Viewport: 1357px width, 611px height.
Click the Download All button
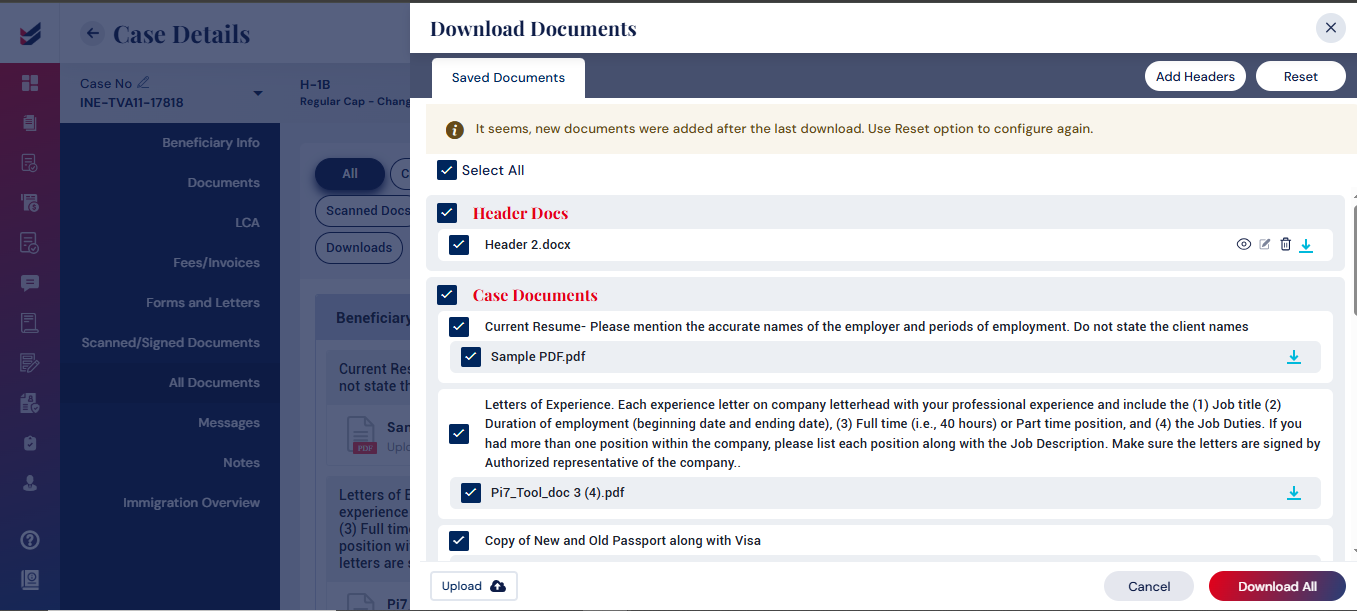tap(1277, 587)
